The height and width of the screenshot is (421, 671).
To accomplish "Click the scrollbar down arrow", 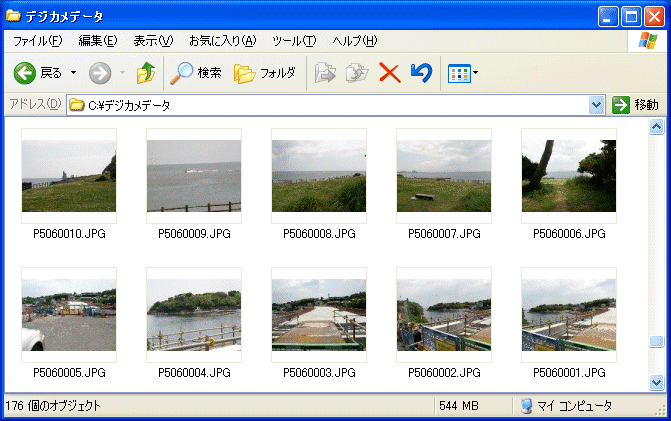I will [x=656, y=382].
